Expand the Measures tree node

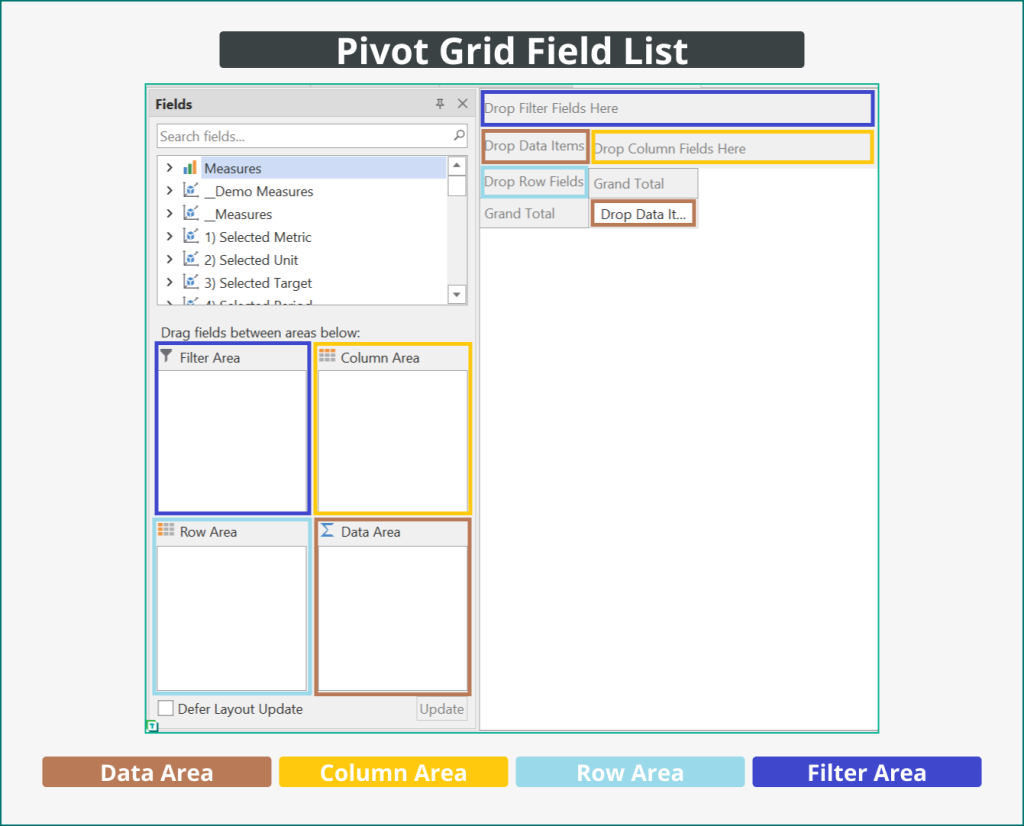coord(168,168)
